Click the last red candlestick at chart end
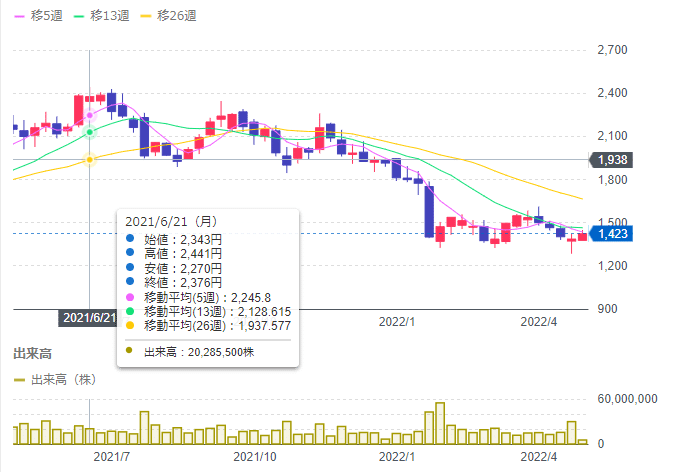 582,237
